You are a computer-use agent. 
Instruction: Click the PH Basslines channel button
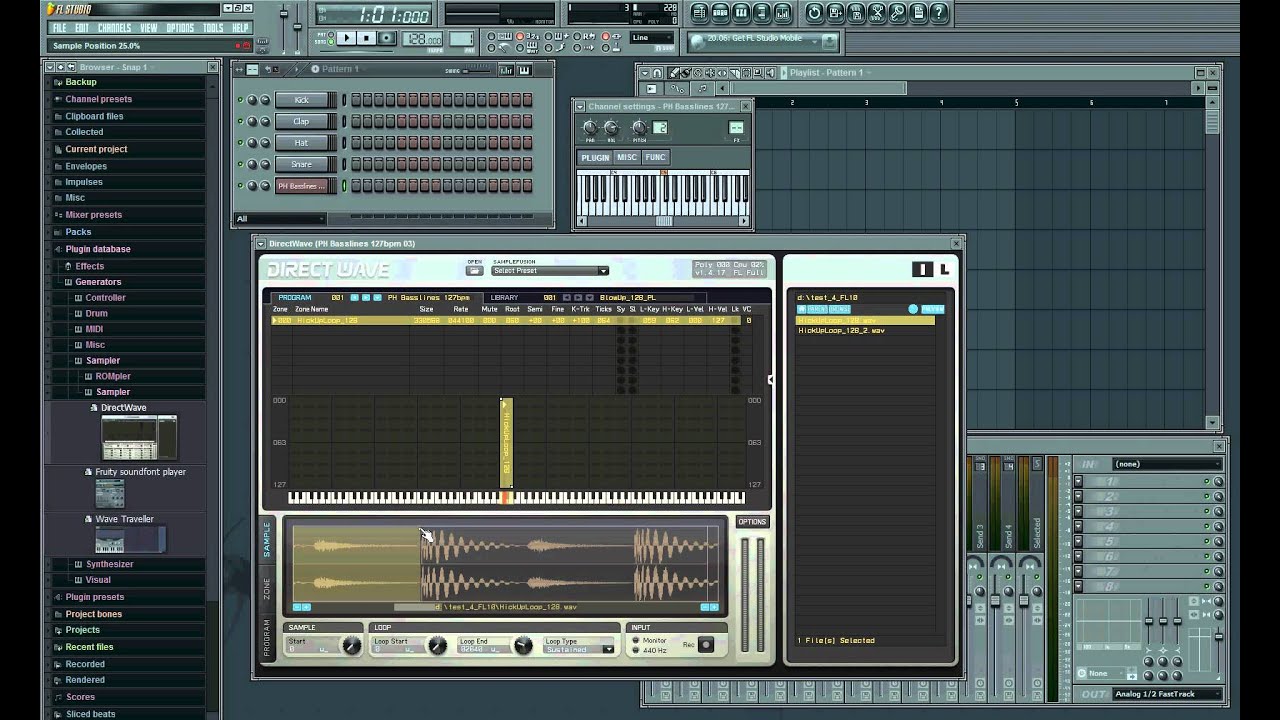coord(301,186)
